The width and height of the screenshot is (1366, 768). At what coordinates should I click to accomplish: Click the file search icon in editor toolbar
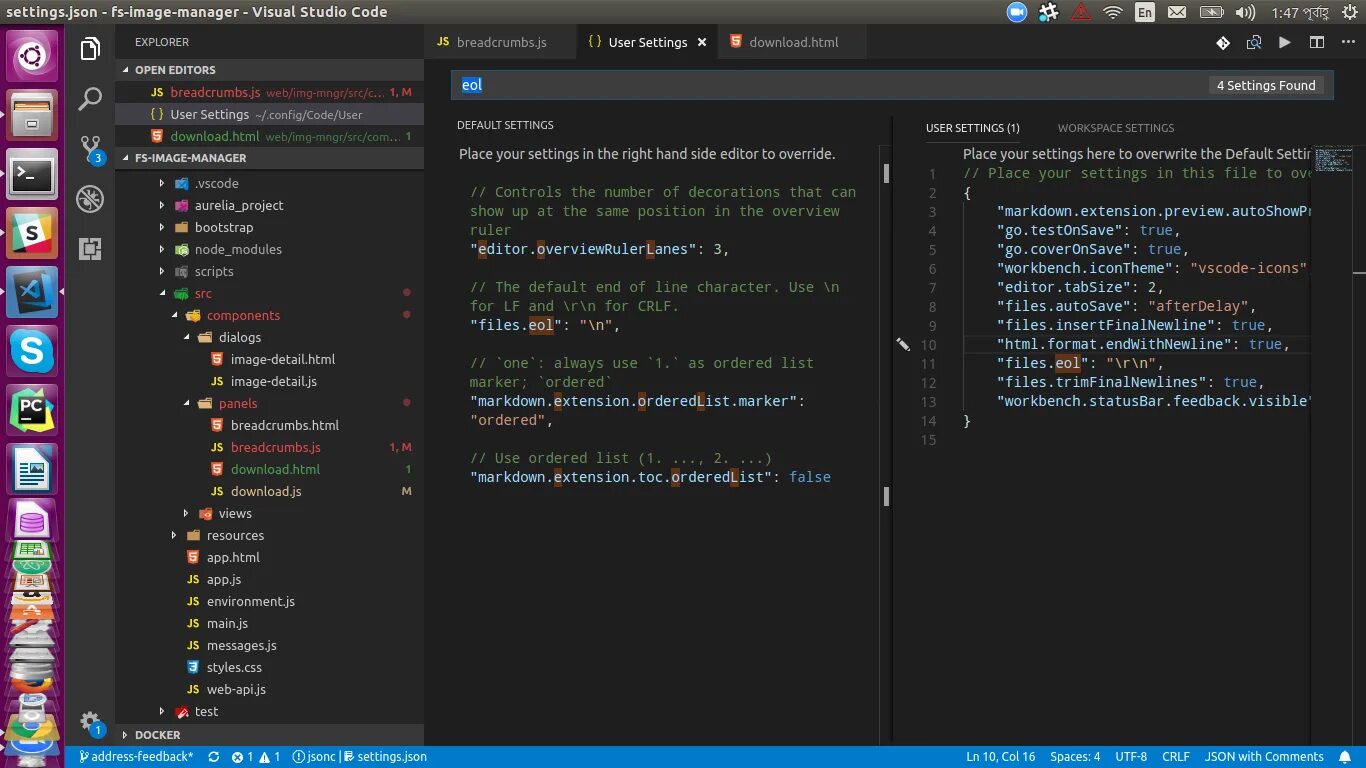tap(1254, 42)
